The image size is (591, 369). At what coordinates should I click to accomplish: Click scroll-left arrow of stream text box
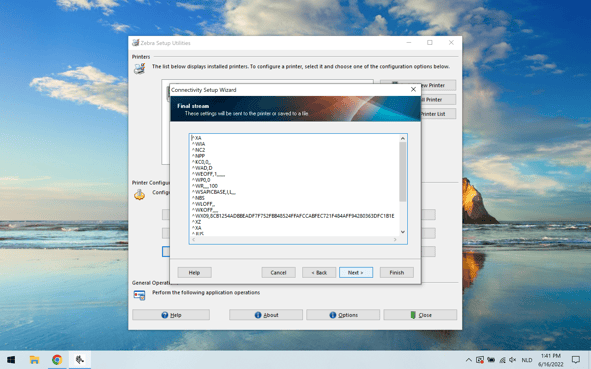point(194,240)
